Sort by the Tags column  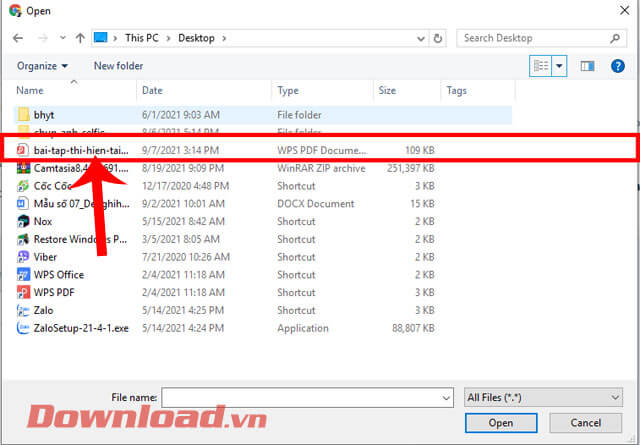tap(456, 90)
